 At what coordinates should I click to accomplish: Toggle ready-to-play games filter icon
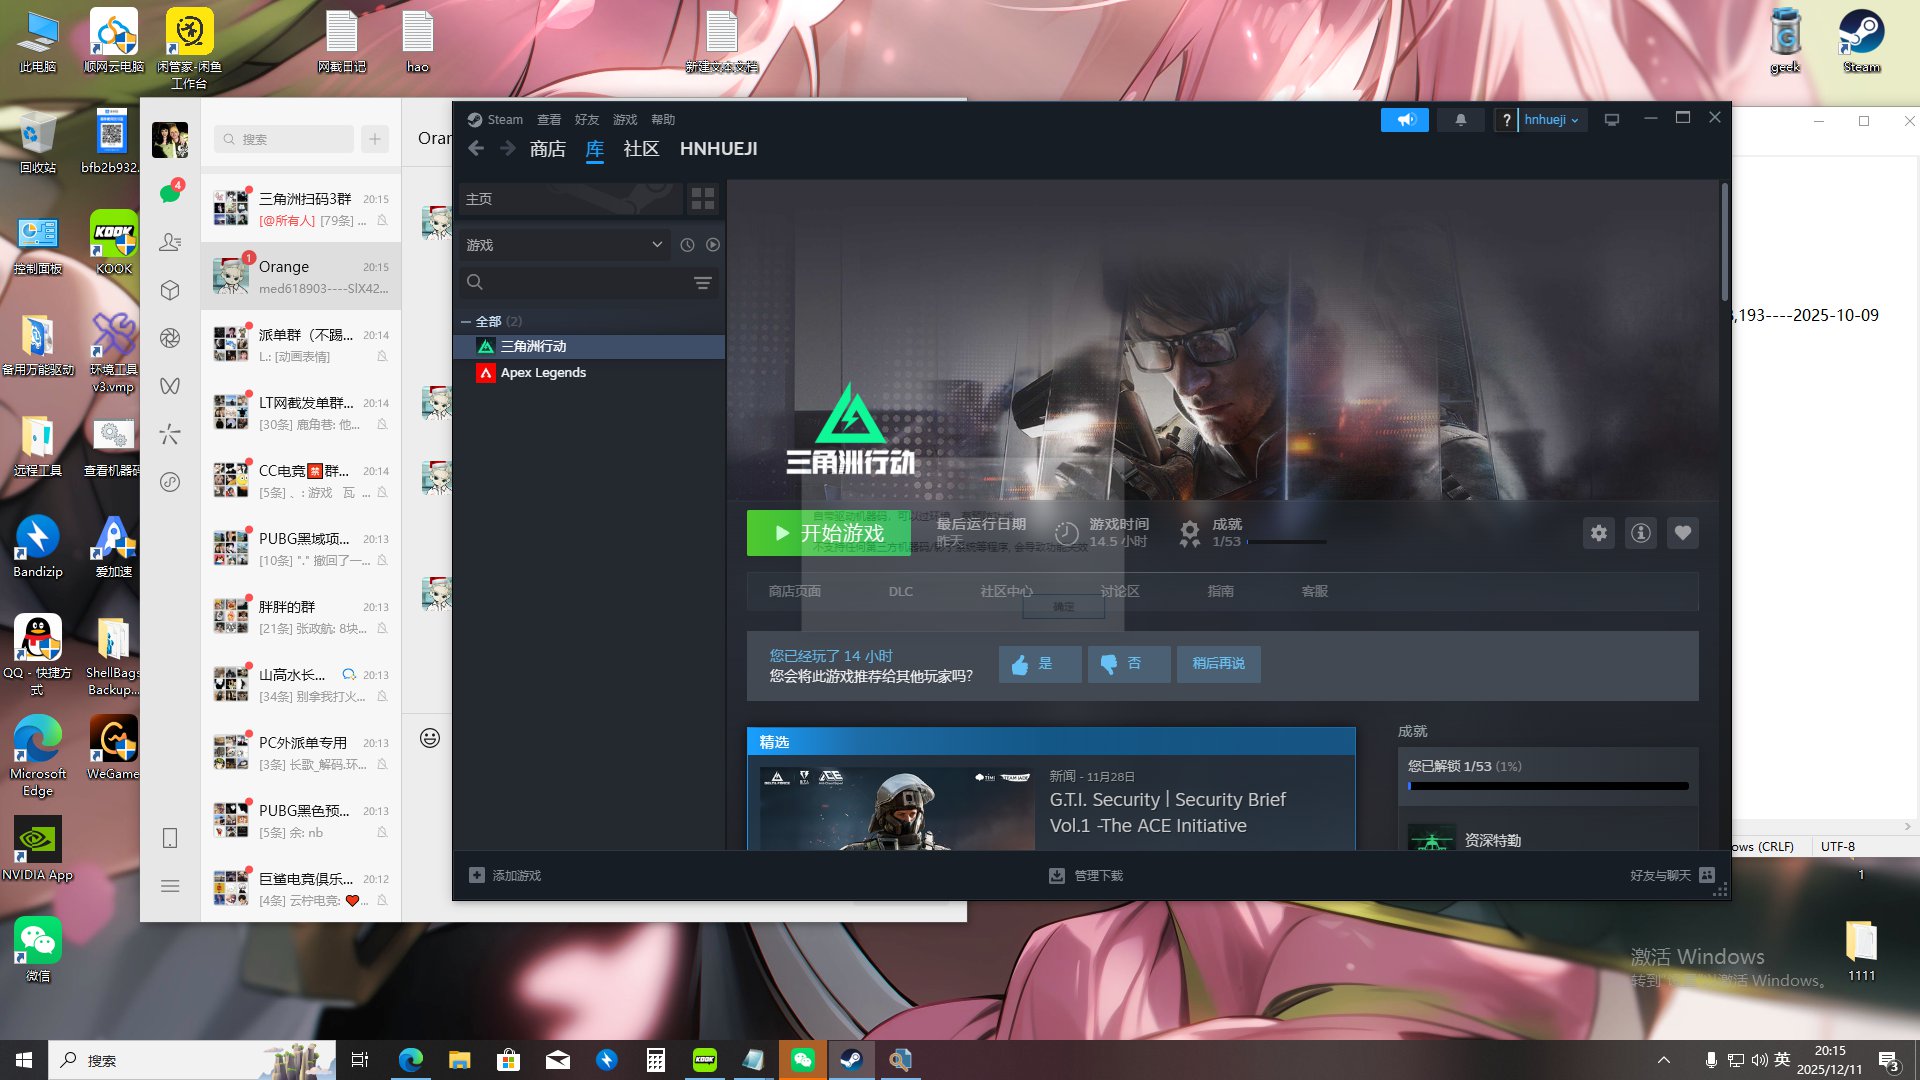pyautogui.click(x=713, y=245)
